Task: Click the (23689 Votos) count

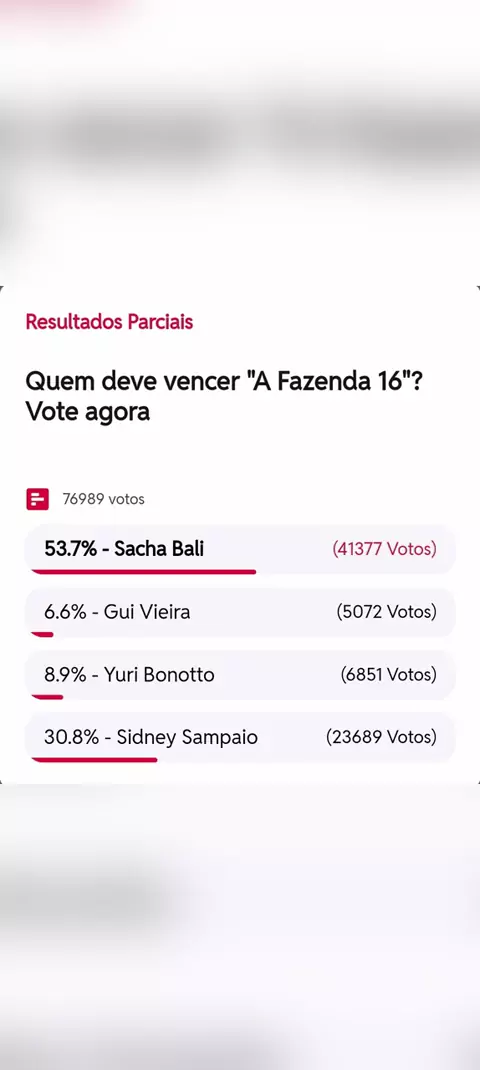Action: pyautogui.click(x=381, y=737)
